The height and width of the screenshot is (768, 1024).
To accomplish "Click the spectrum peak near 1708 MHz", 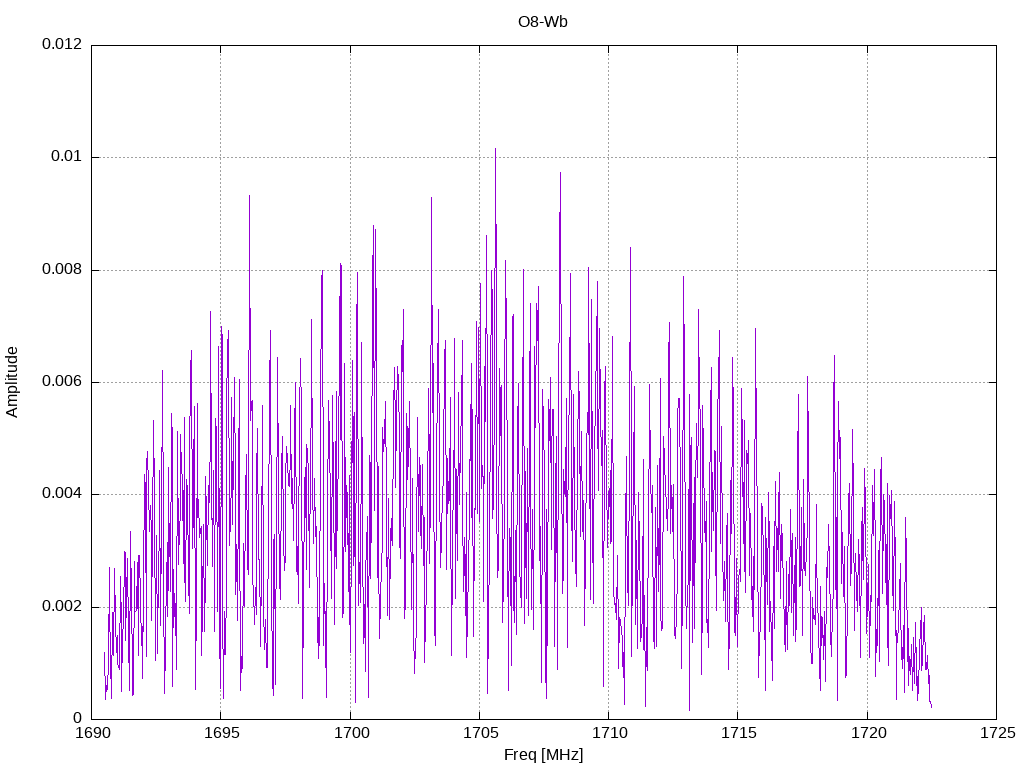I will [x=560, y=174].
